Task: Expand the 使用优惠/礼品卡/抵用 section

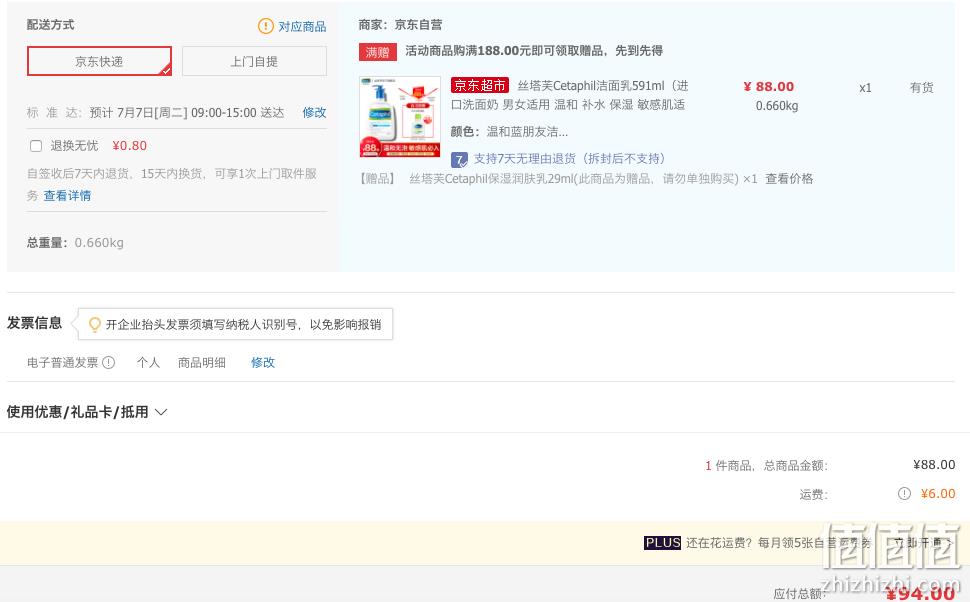Action: click(87, 412)
